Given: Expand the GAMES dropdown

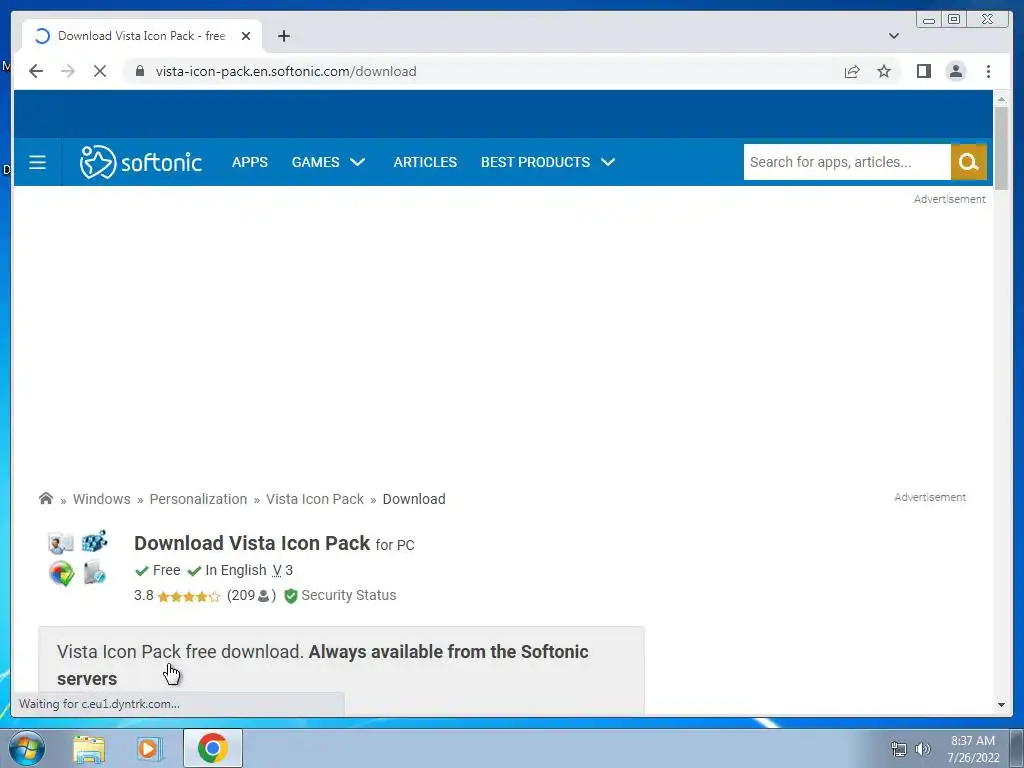Looking at the screenshot, I should click(x=328, y=162).
